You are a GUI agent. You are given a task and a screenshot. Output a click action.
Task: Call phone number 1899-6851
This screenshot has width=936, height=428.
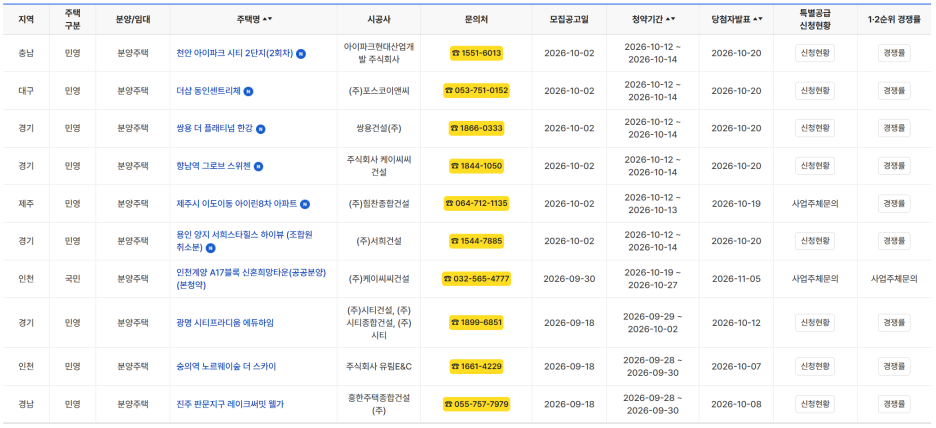[476, 323]
